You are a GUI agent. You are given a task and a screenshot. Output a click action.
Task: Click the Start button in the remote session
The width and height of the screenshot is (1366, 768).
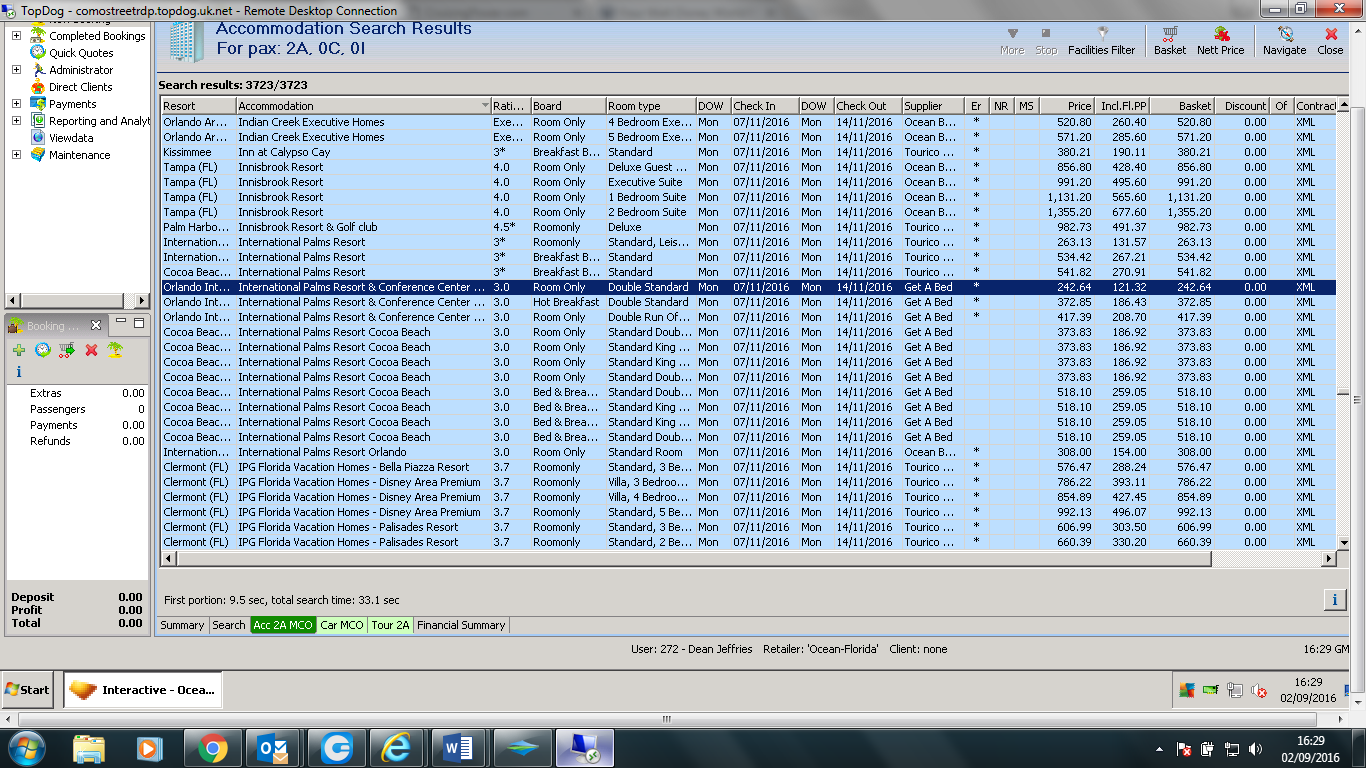(x=28, y=689)
